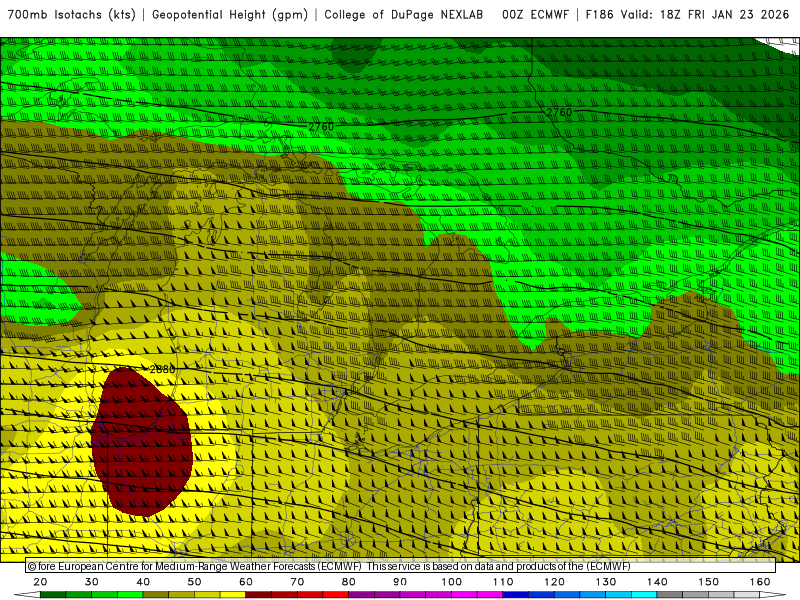This screenshot has height=600, width=800.
Task: Click the 2880 height contour label
Action: (x=162, y=369)
